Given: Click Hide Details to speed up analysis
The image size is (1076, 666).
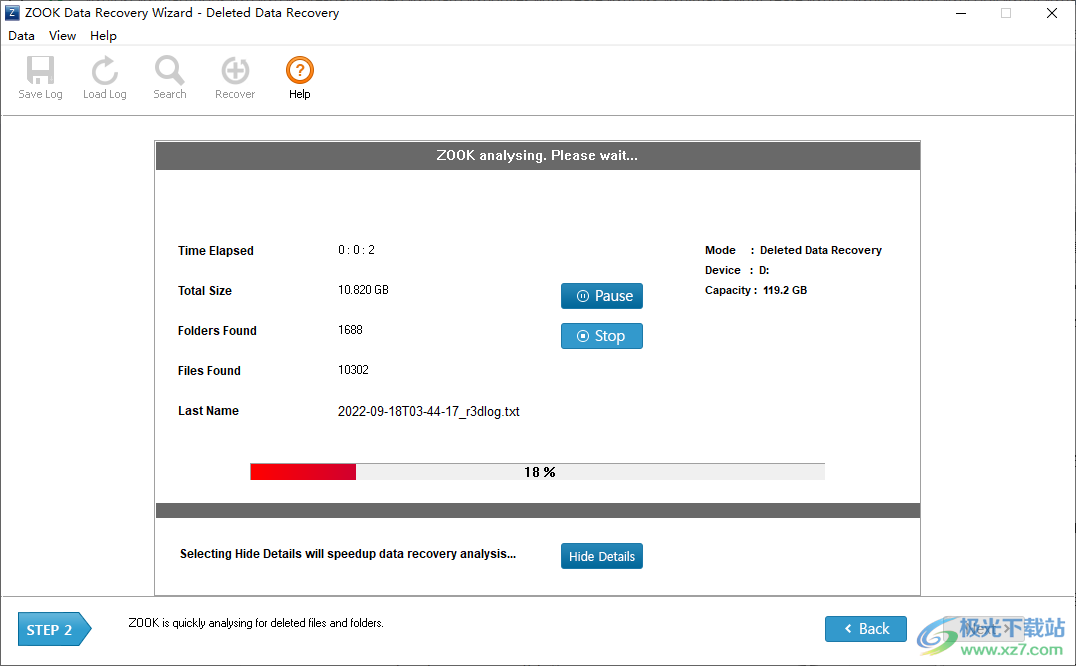Looking at the screenshot, I should [x=601, y=555].
